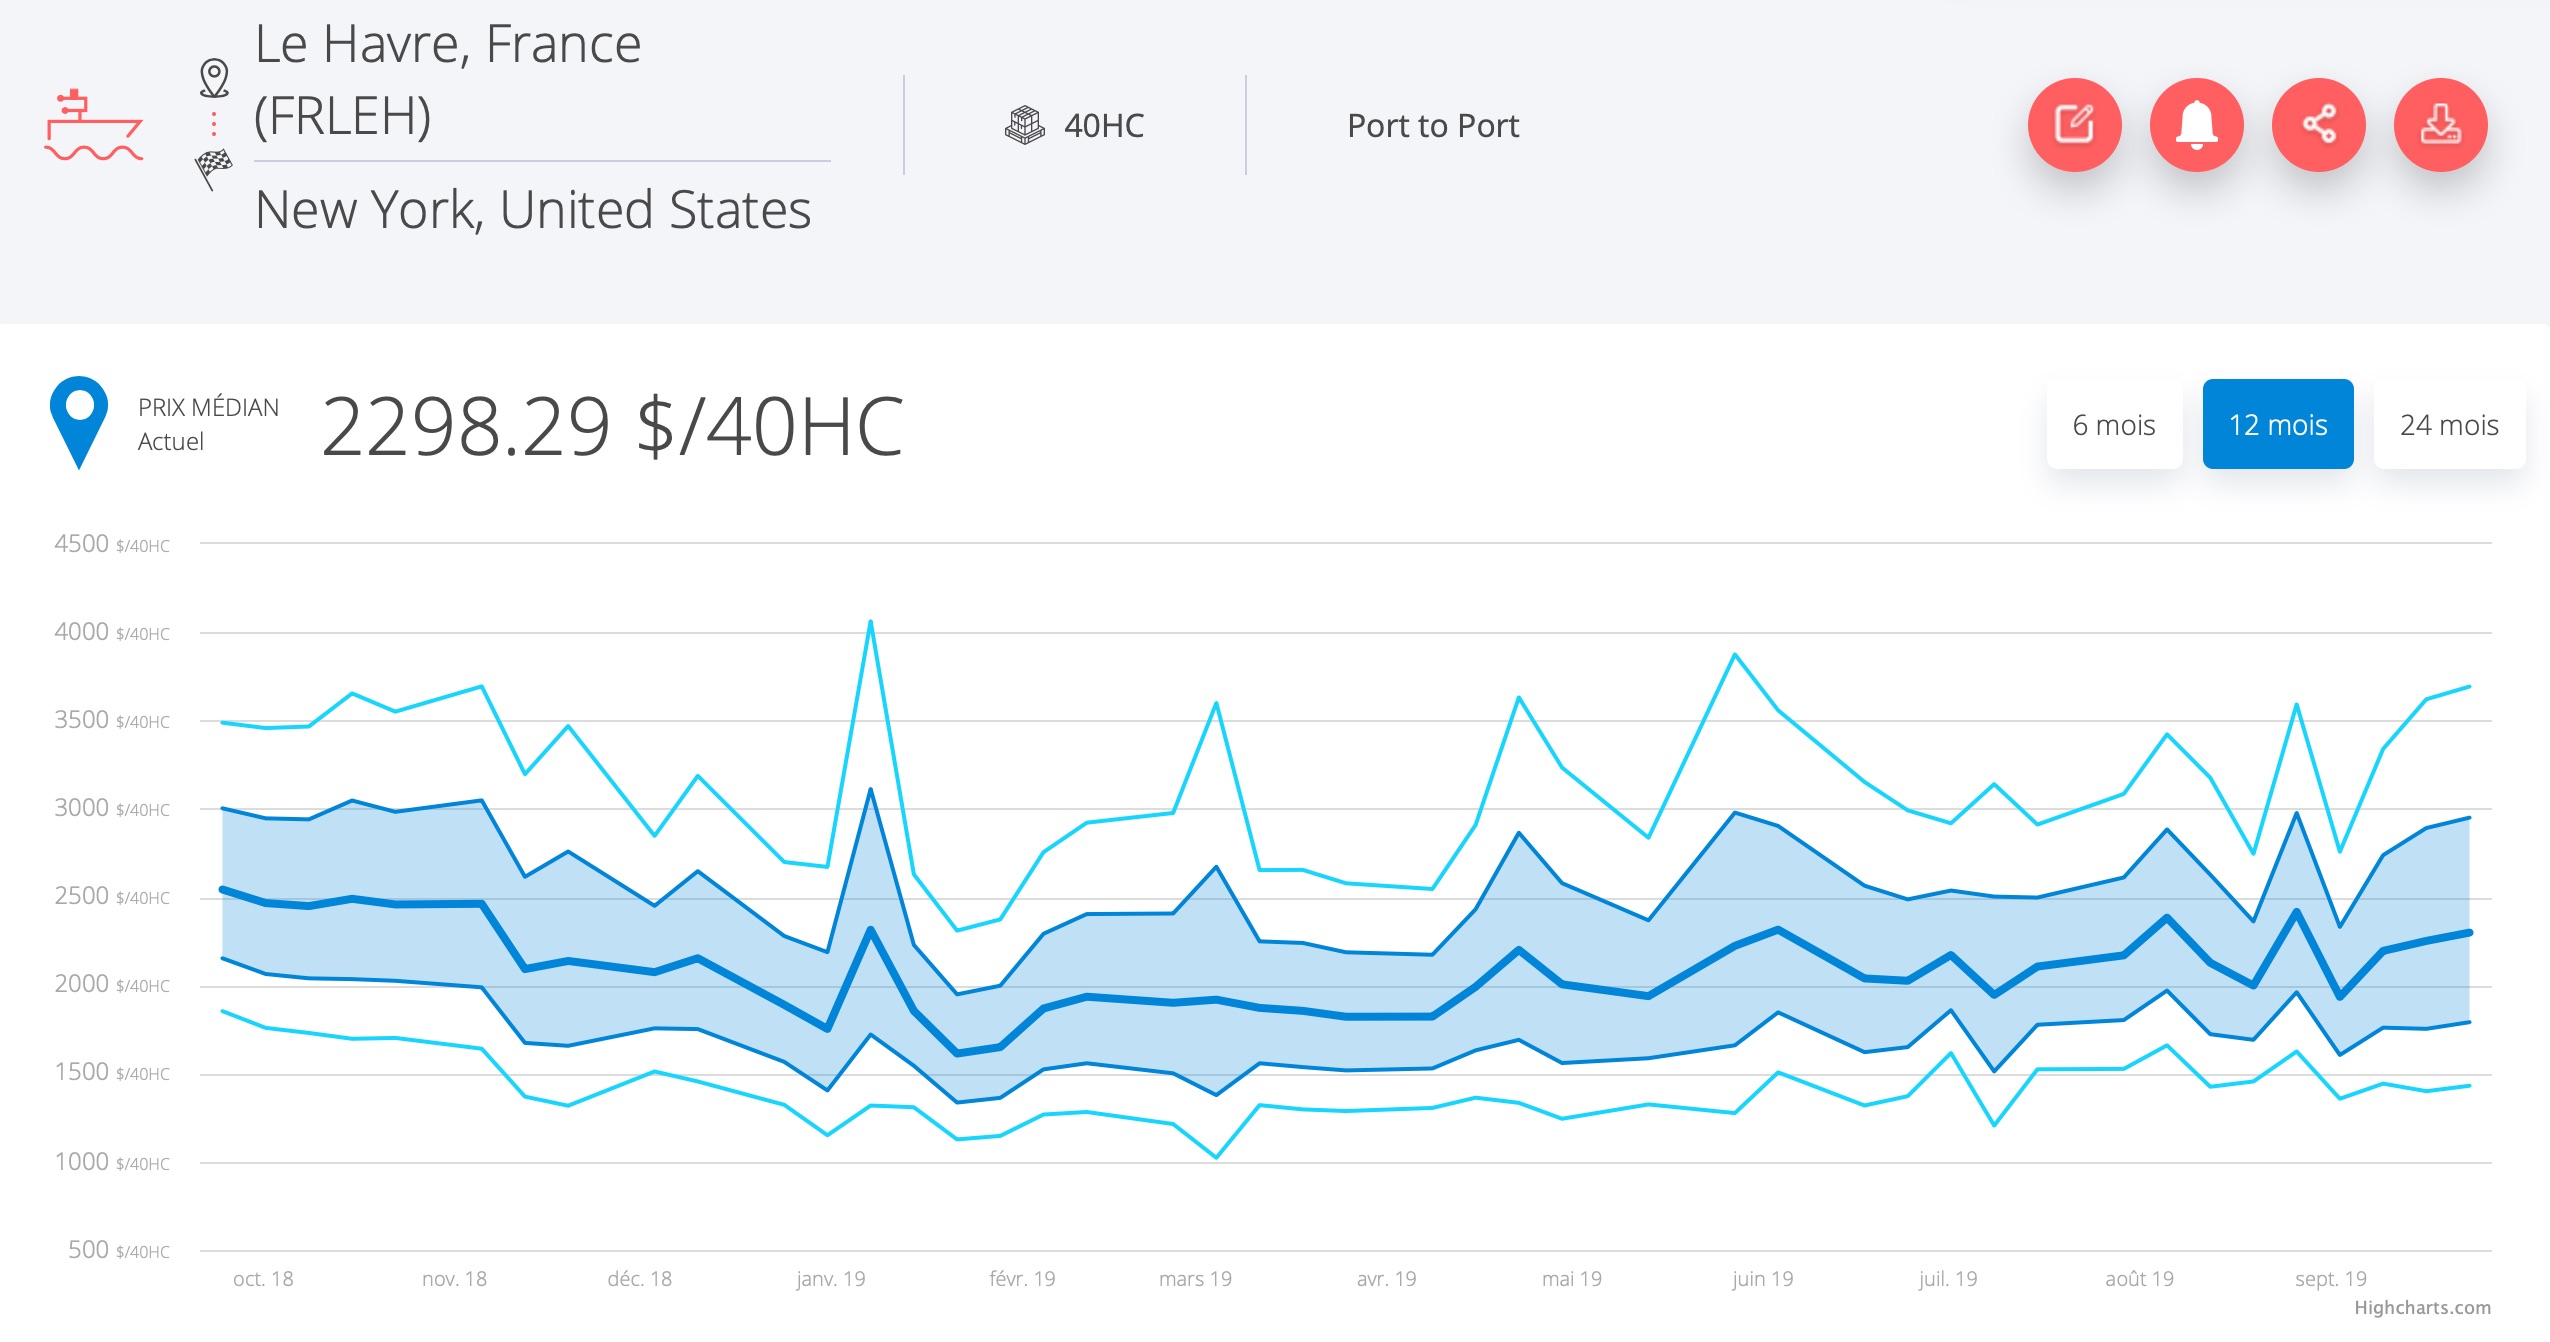Click the nov. 18 axis label
This screenshot has width=2550, height=1342.
[454, 1278]
